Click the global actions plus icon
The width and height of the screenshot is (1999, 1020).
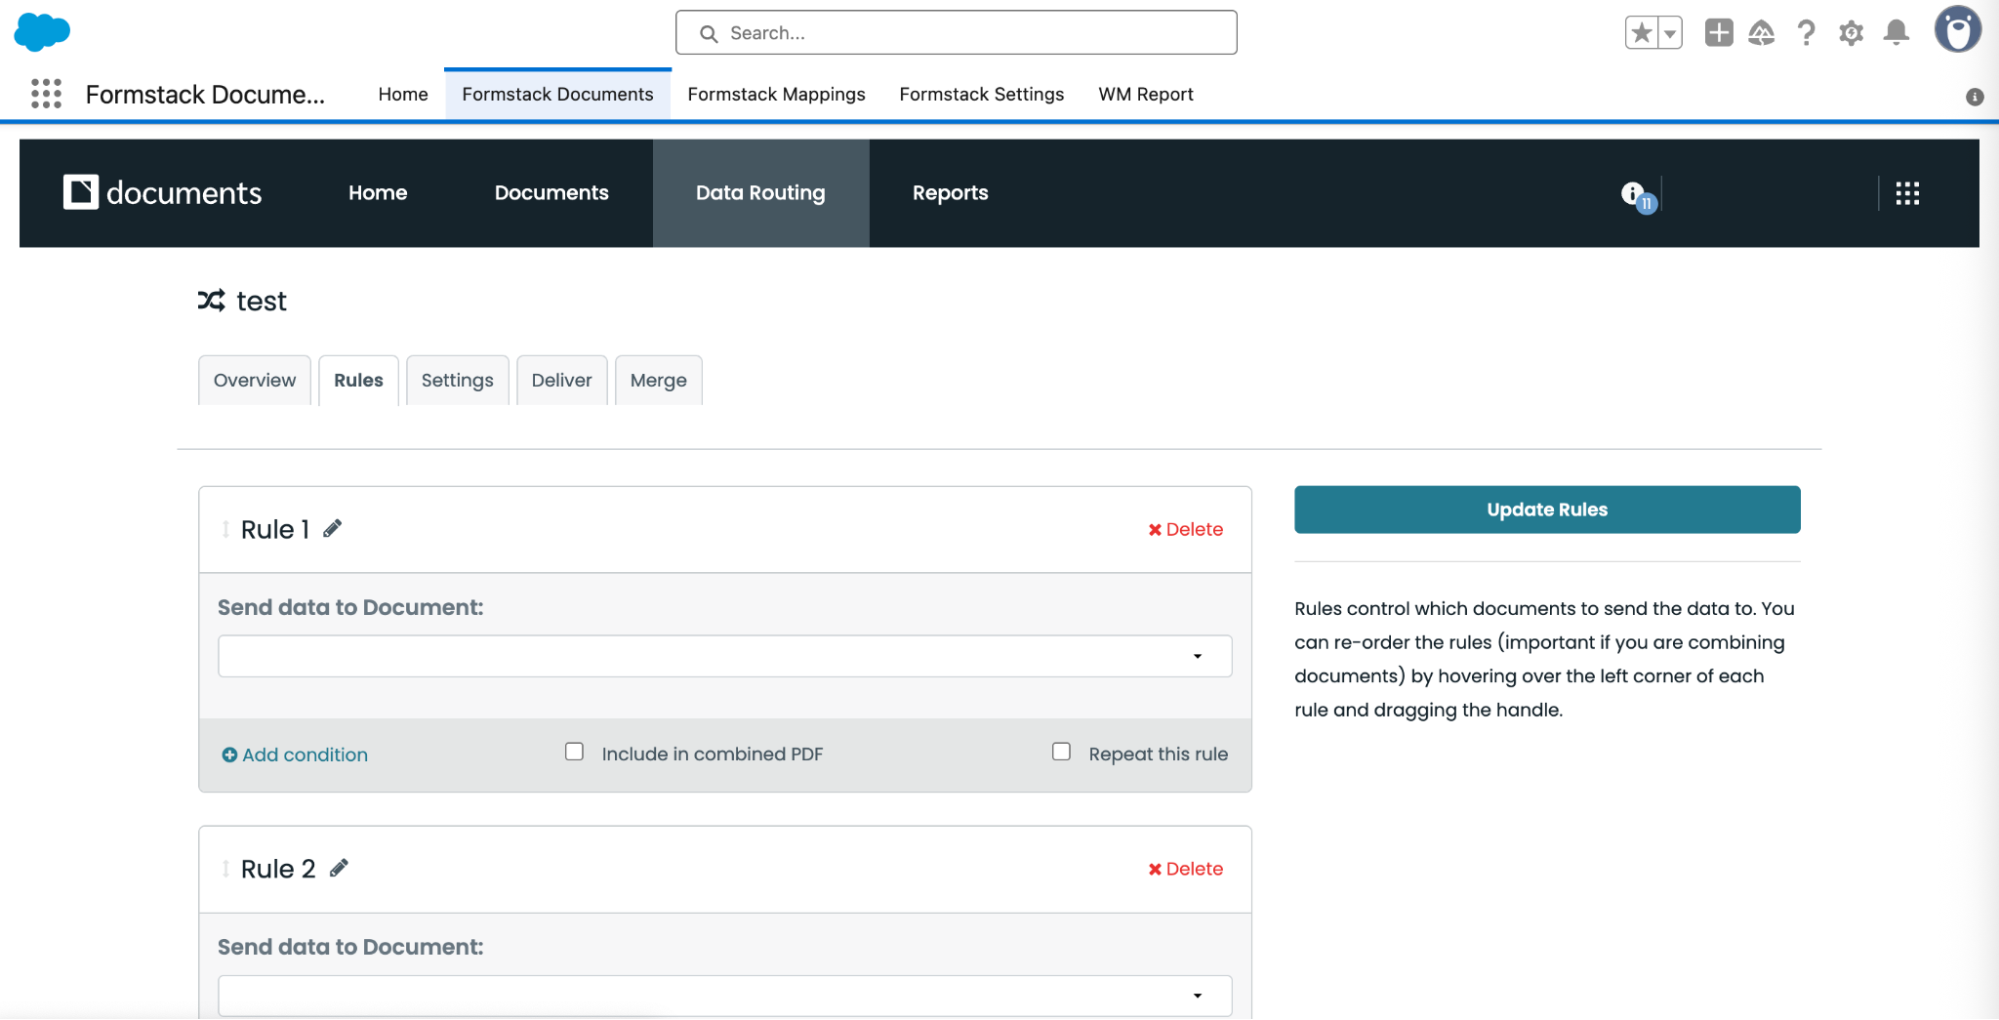1718,33
